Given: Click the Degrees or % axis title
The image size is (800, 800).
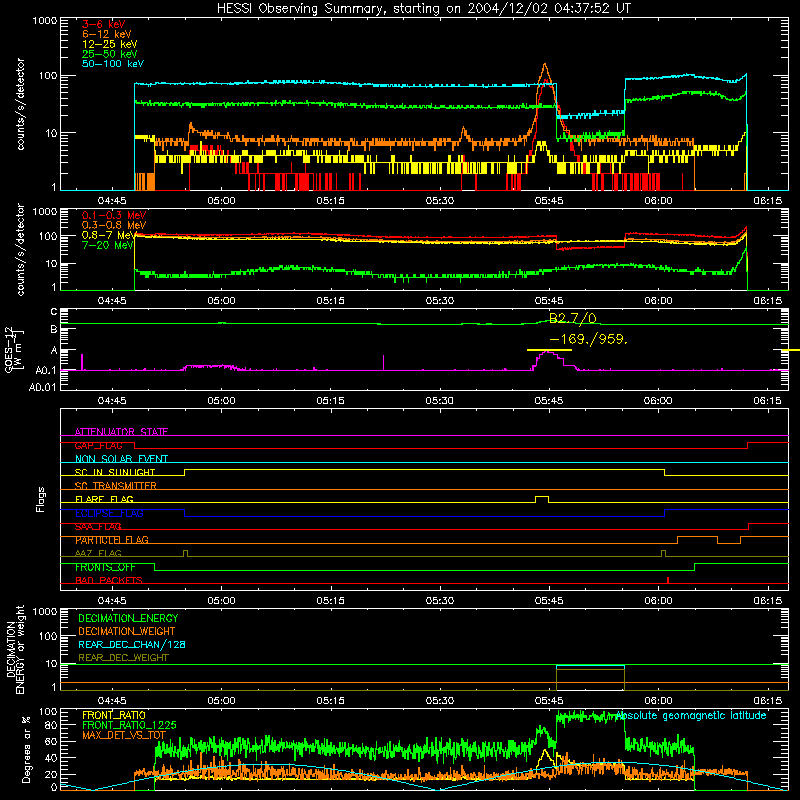Looking at the screenshot, I should 26,750.
